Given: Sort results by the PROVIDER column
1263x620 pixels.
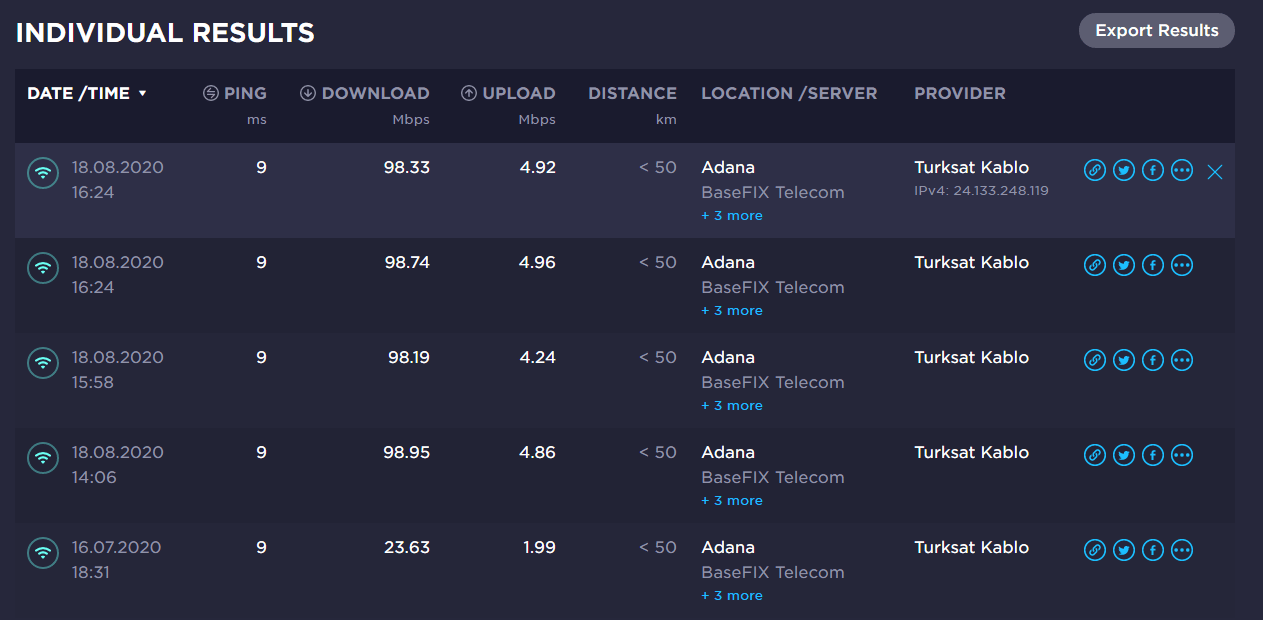Looking at the screenshot, I should click(959, 92).
